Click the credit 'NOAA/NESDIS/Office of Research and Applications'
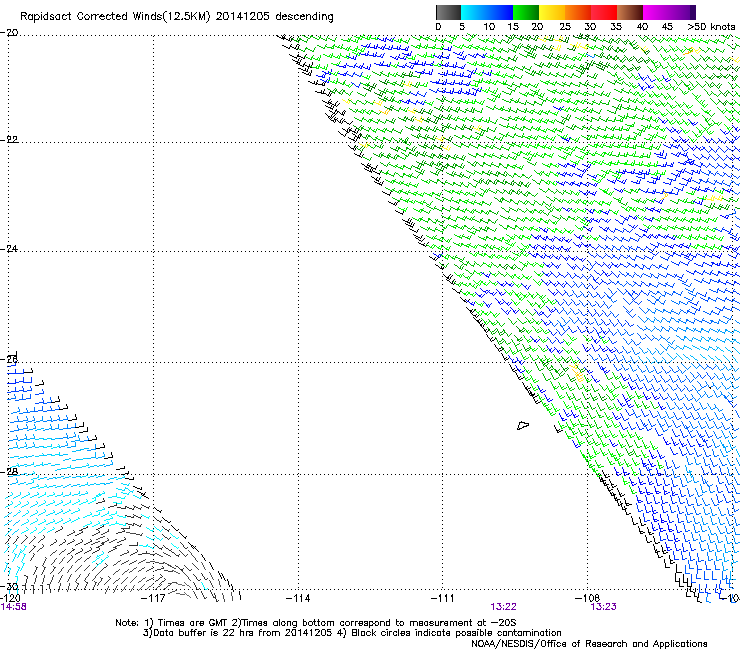 click(589, 644)
